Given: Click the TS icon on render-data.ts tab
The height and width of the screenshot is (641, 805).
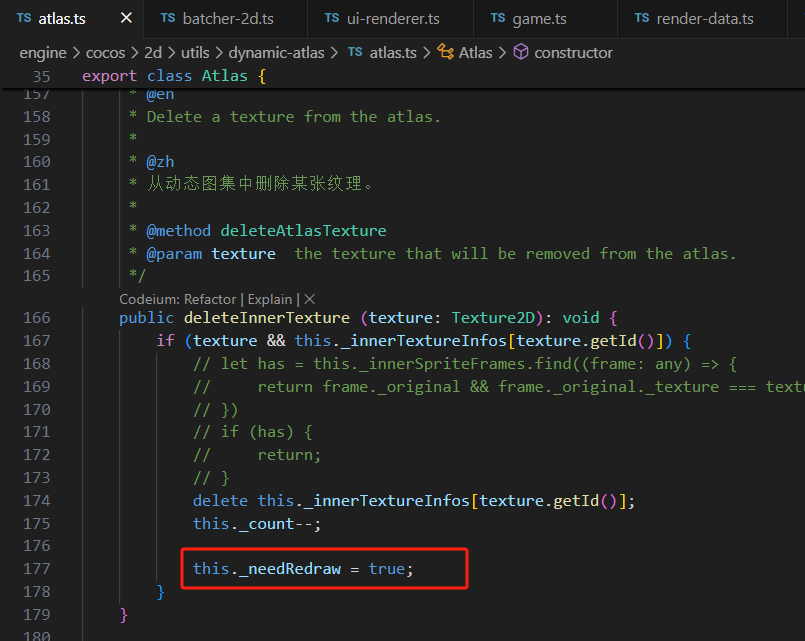Looking at the screenshot, I should pos(642,18).
